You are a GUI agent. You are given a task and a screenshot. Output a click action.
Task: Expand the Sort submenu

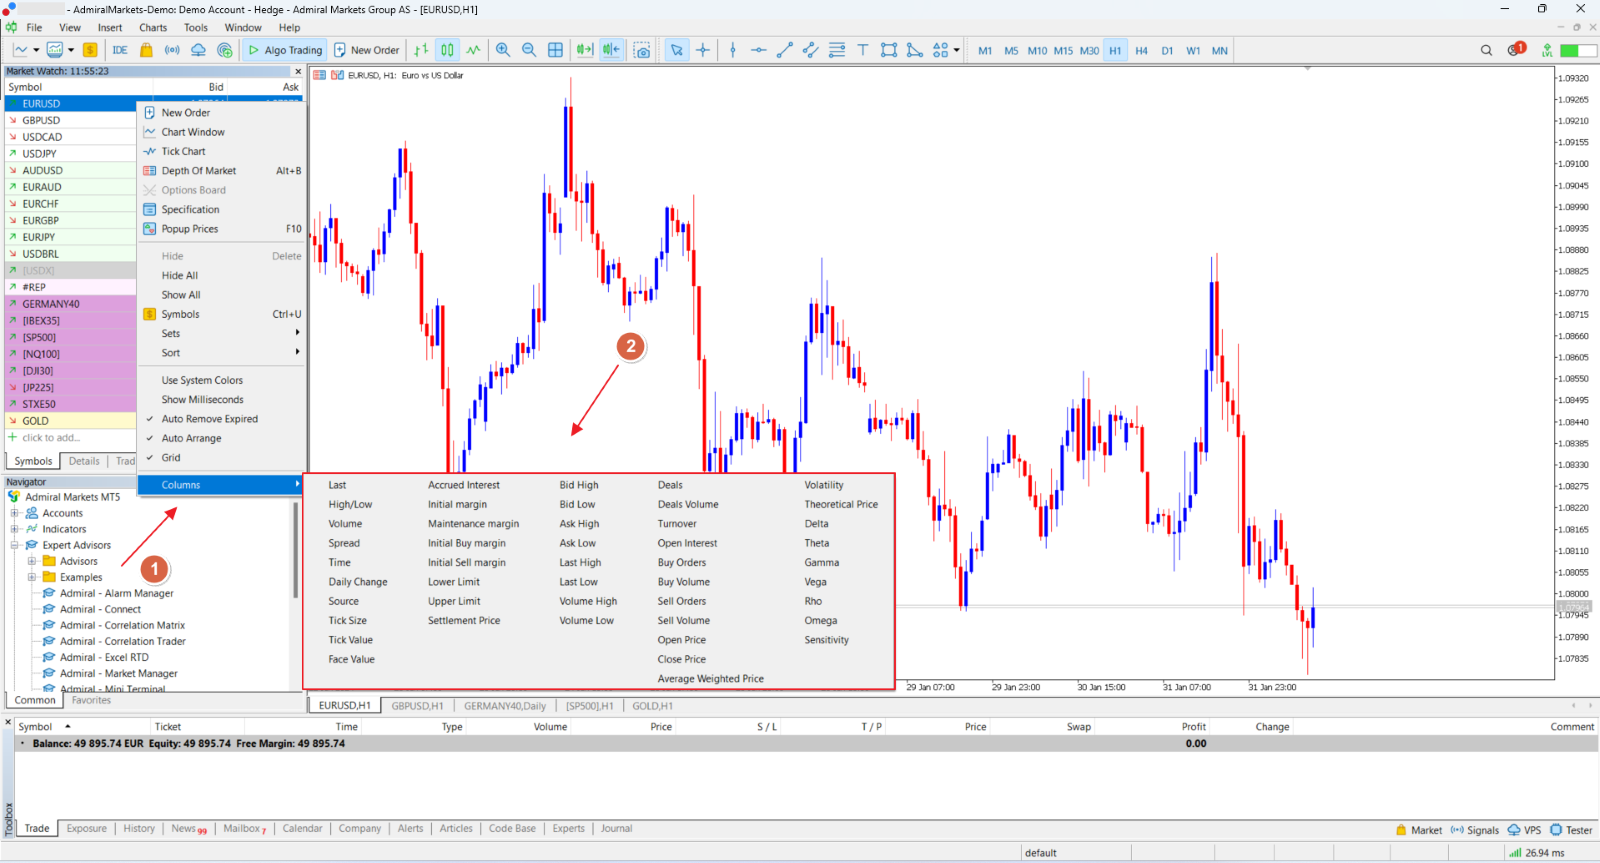pyautogui.click(x=221, y=352)
